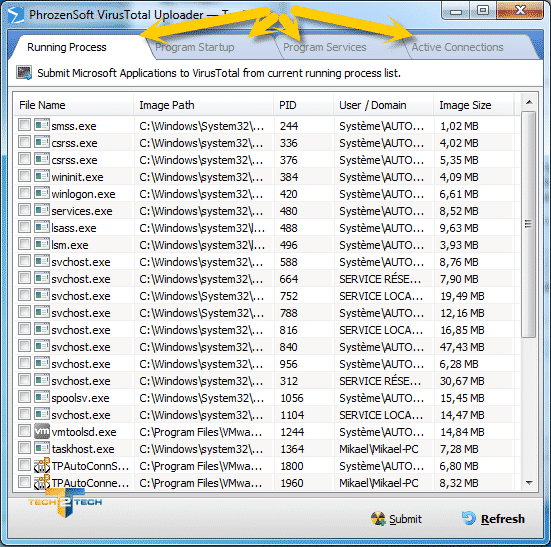Click the svchost.exe icon with PID 752
This screenshot has height=547, width=551.
point(42,295)
